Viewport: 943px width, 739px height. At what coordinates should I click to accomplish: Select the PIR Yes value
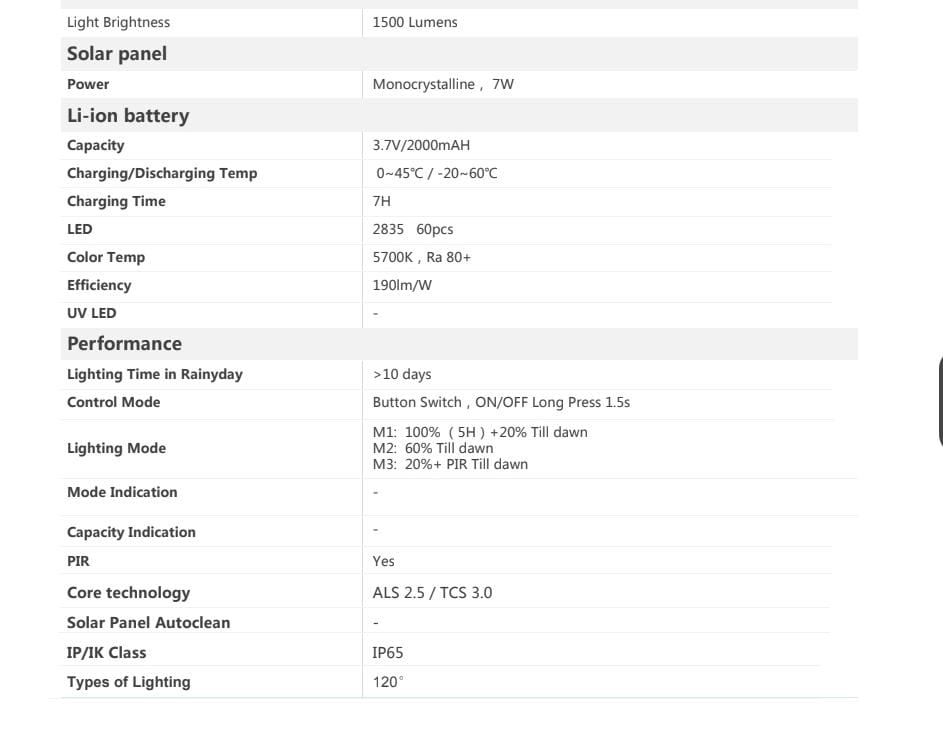[x=383, y=561]
